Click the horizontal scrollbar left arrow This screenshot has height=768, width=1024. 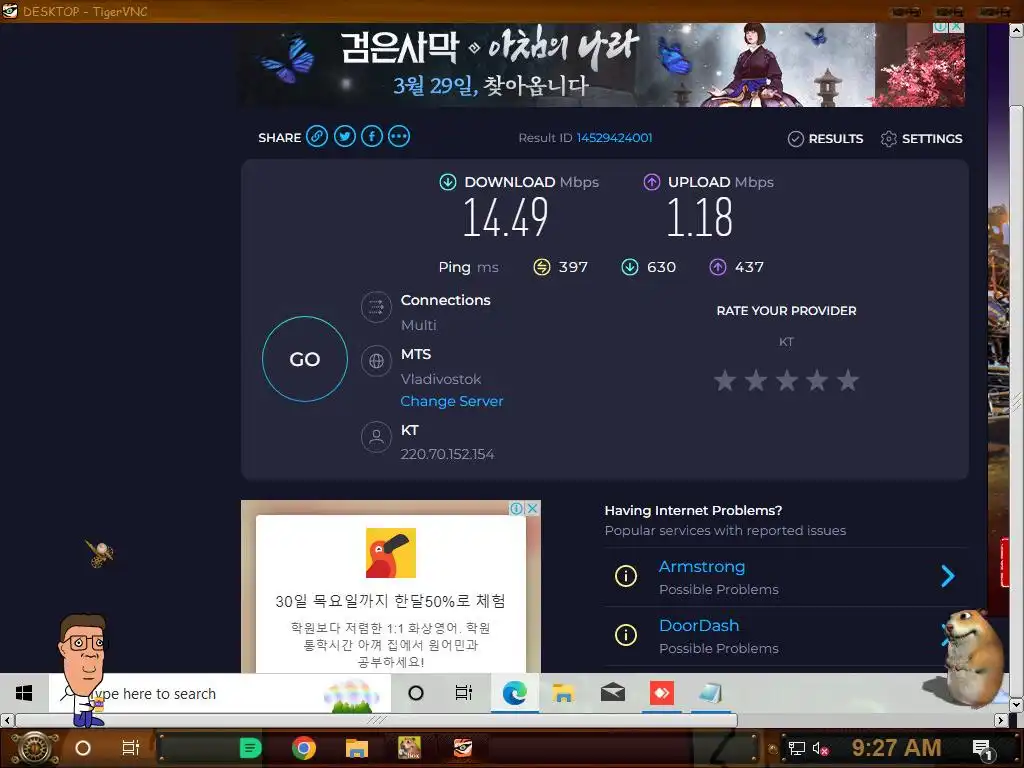(7, 720)
